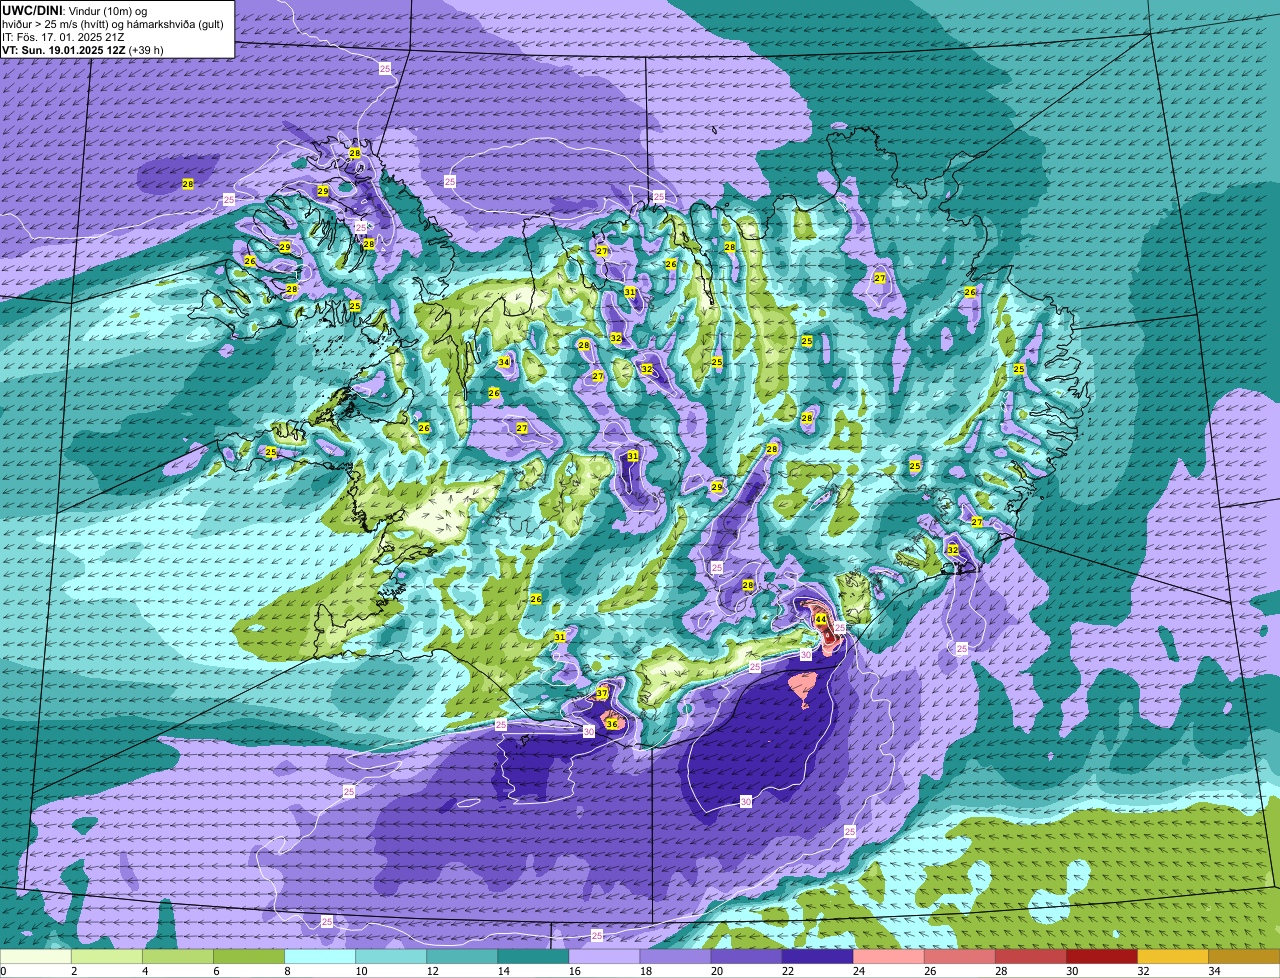The width and height of the screenshot is (1280, 978).
Task: Click the yellow '44' max gust label
Action: 821,620
